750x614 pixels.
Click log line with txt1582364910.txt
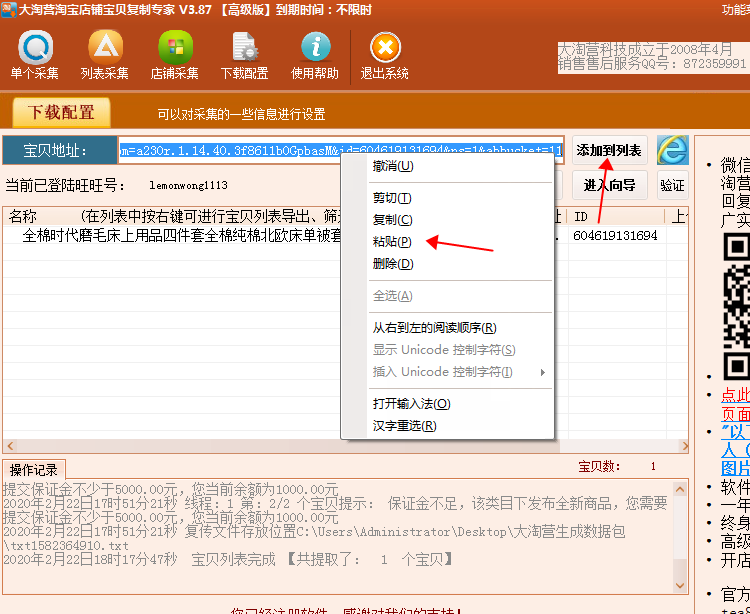pos(66,546)
